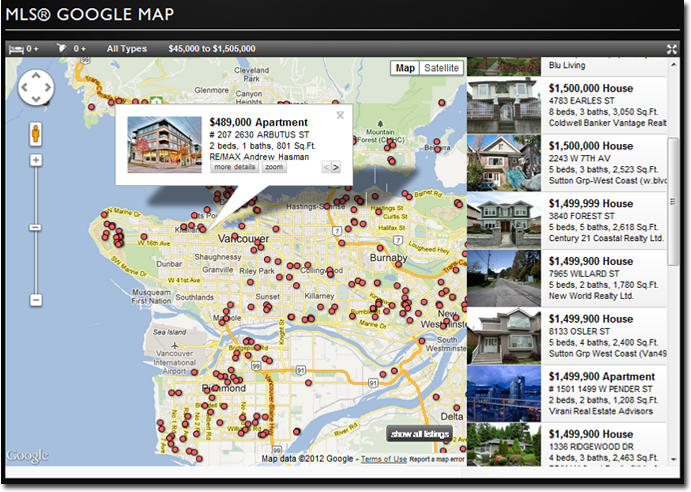Open the Arbutus St apartment photo

[164, 145]
